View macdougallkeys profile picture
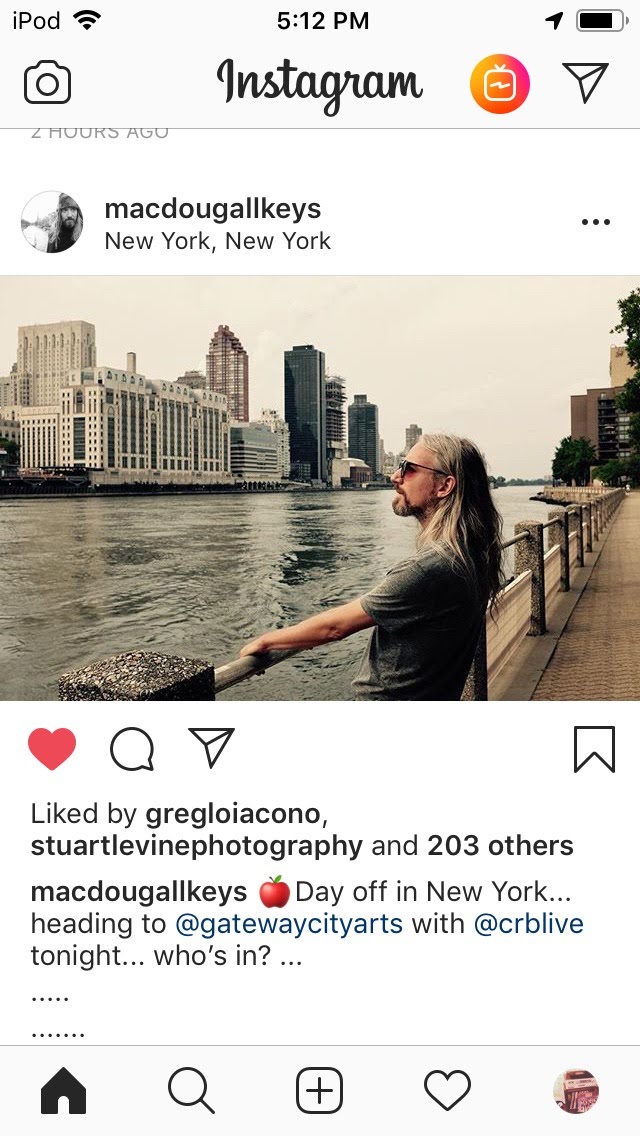Viewport: 640px width, 1136px height. pos(52,222)
